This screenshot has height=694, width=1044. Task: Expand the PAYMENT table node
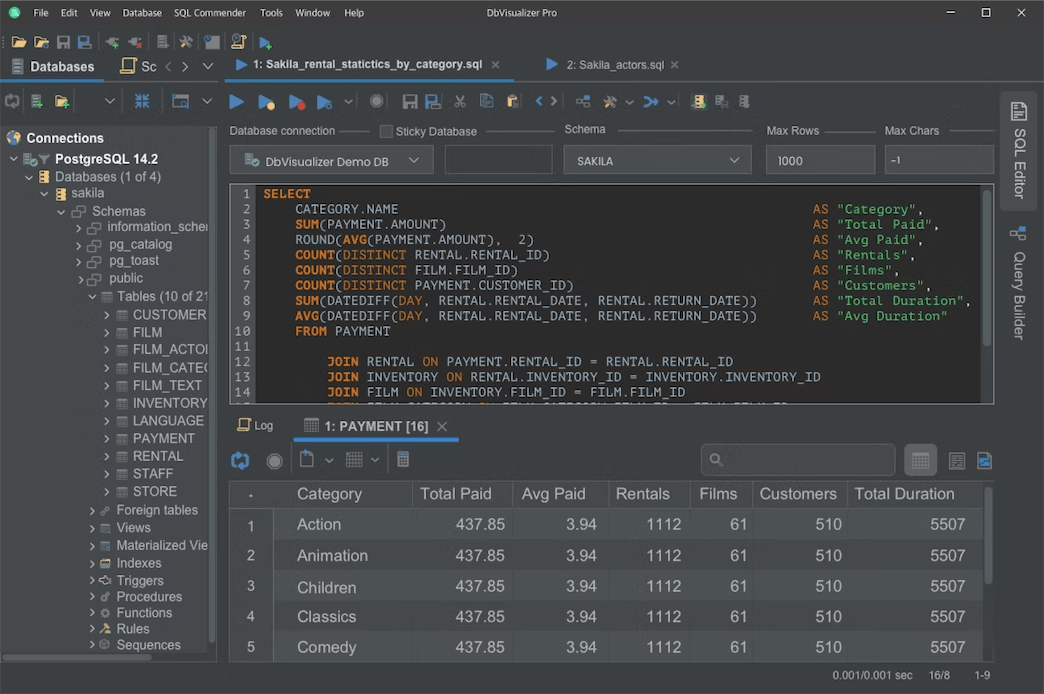(107, 438)
